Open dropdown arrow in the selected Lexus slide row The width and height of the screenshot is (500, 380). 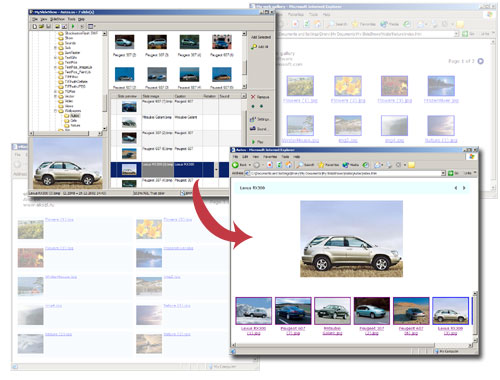[216, 169]
